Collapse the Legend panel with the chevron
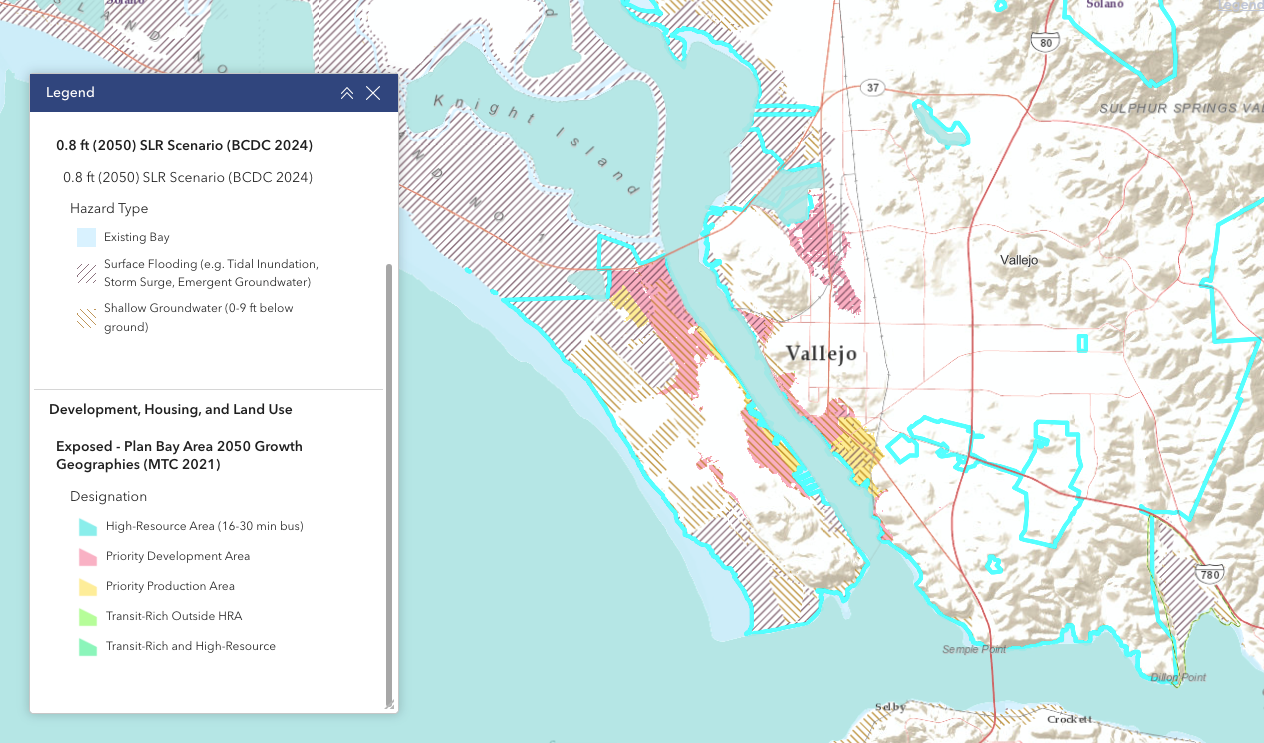This screenshot has height=743, width=1264. 346,92
